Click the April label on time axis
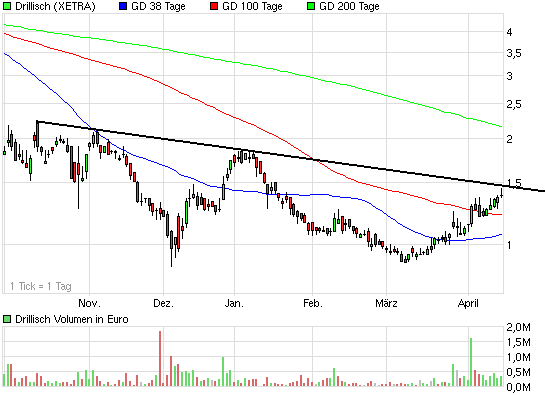The image size is (545, 395). pos(468,303)
